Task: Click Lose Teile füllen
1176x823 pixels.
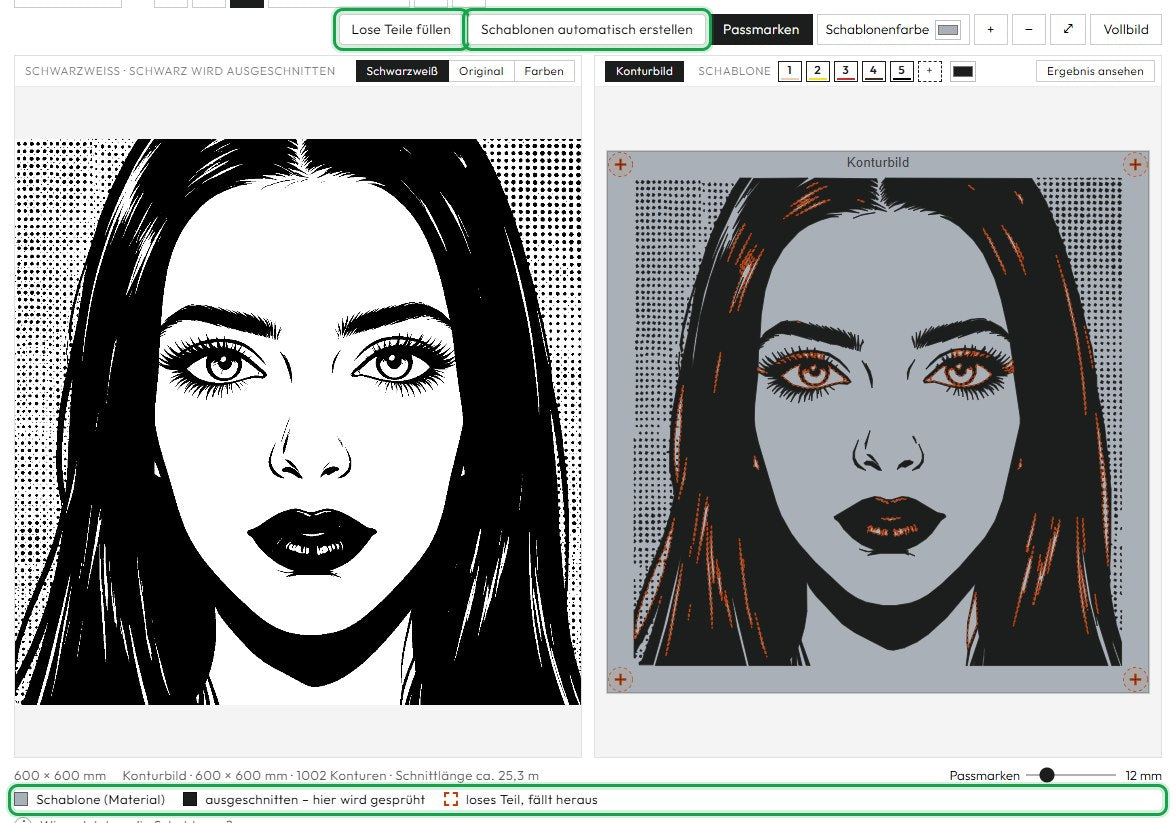Action: click(400, 29)
